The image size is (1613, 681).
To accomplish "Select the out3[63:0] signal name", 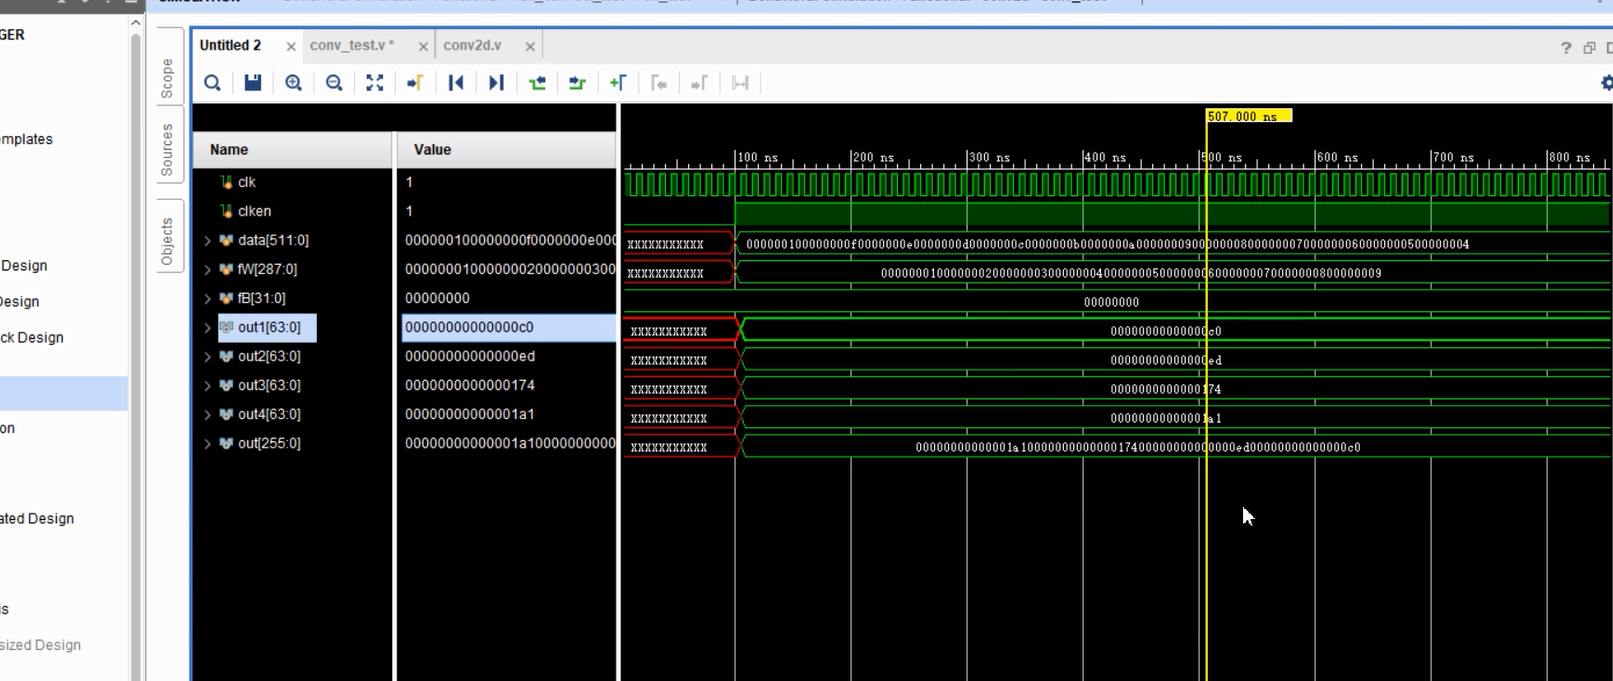I will coord(269,385).
